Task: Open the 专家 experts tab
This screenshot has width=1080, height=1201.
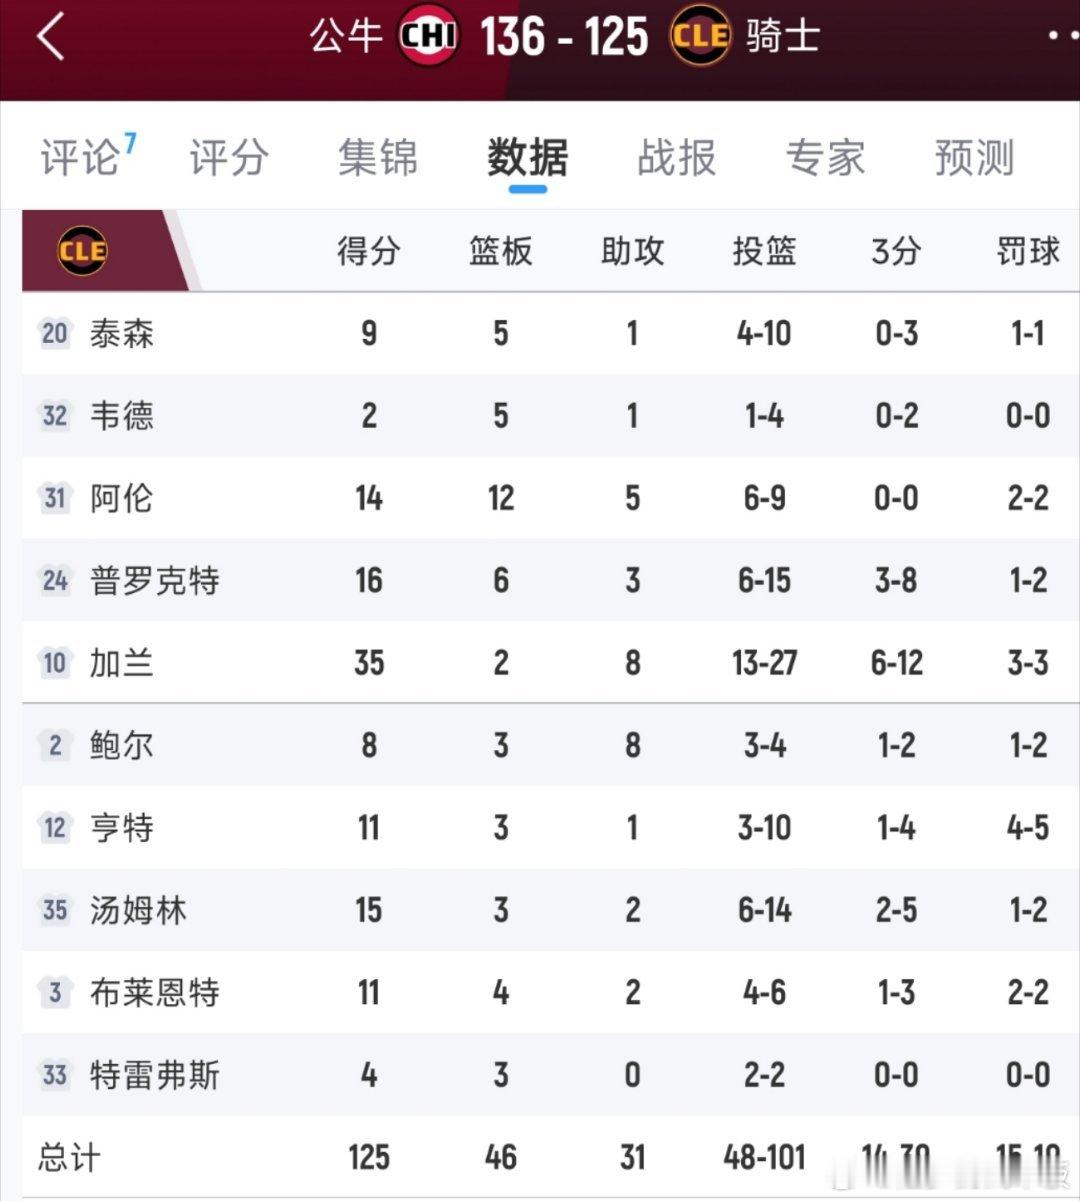Action: click(x=825, y=158)
